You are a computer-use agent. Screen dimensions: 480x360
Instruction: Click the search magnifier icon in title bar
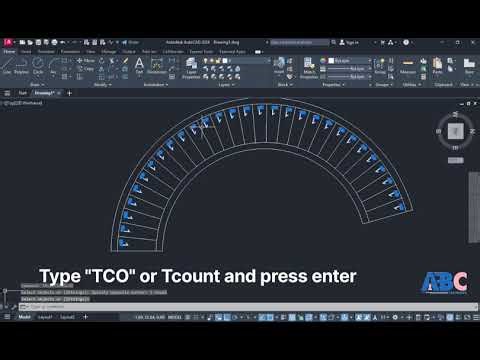point(333,42)
